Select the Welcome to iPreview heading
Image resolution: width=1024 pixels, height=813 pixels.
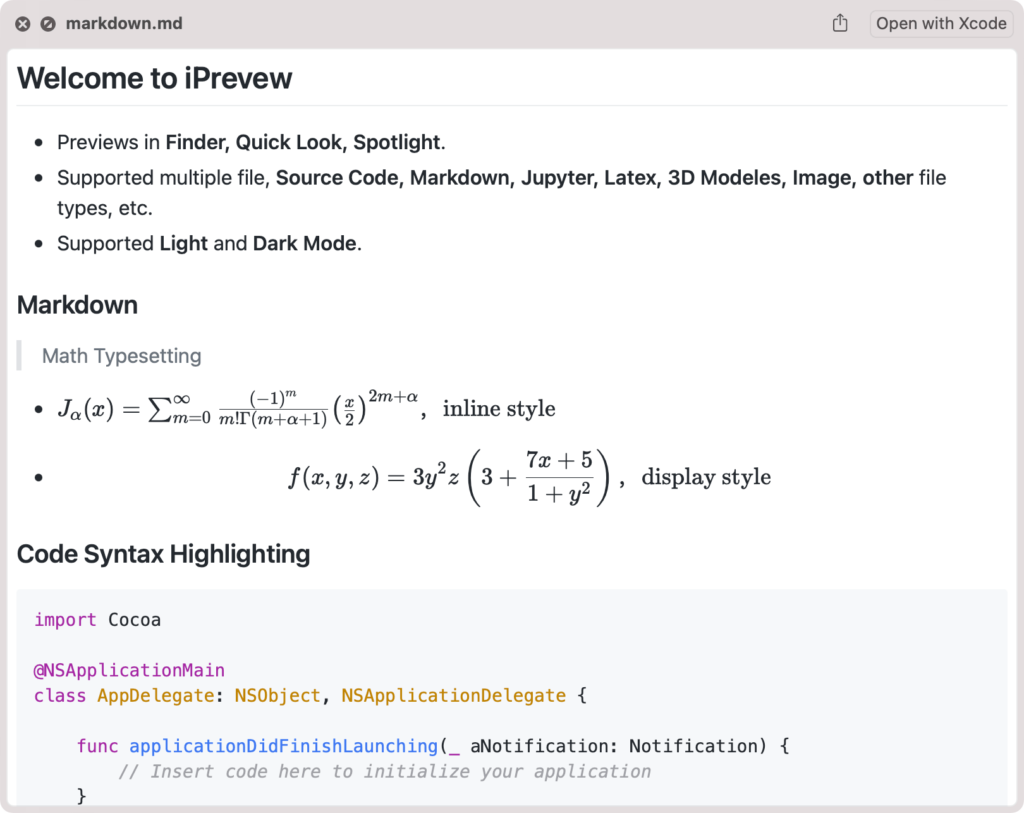(x=154, y=78)
